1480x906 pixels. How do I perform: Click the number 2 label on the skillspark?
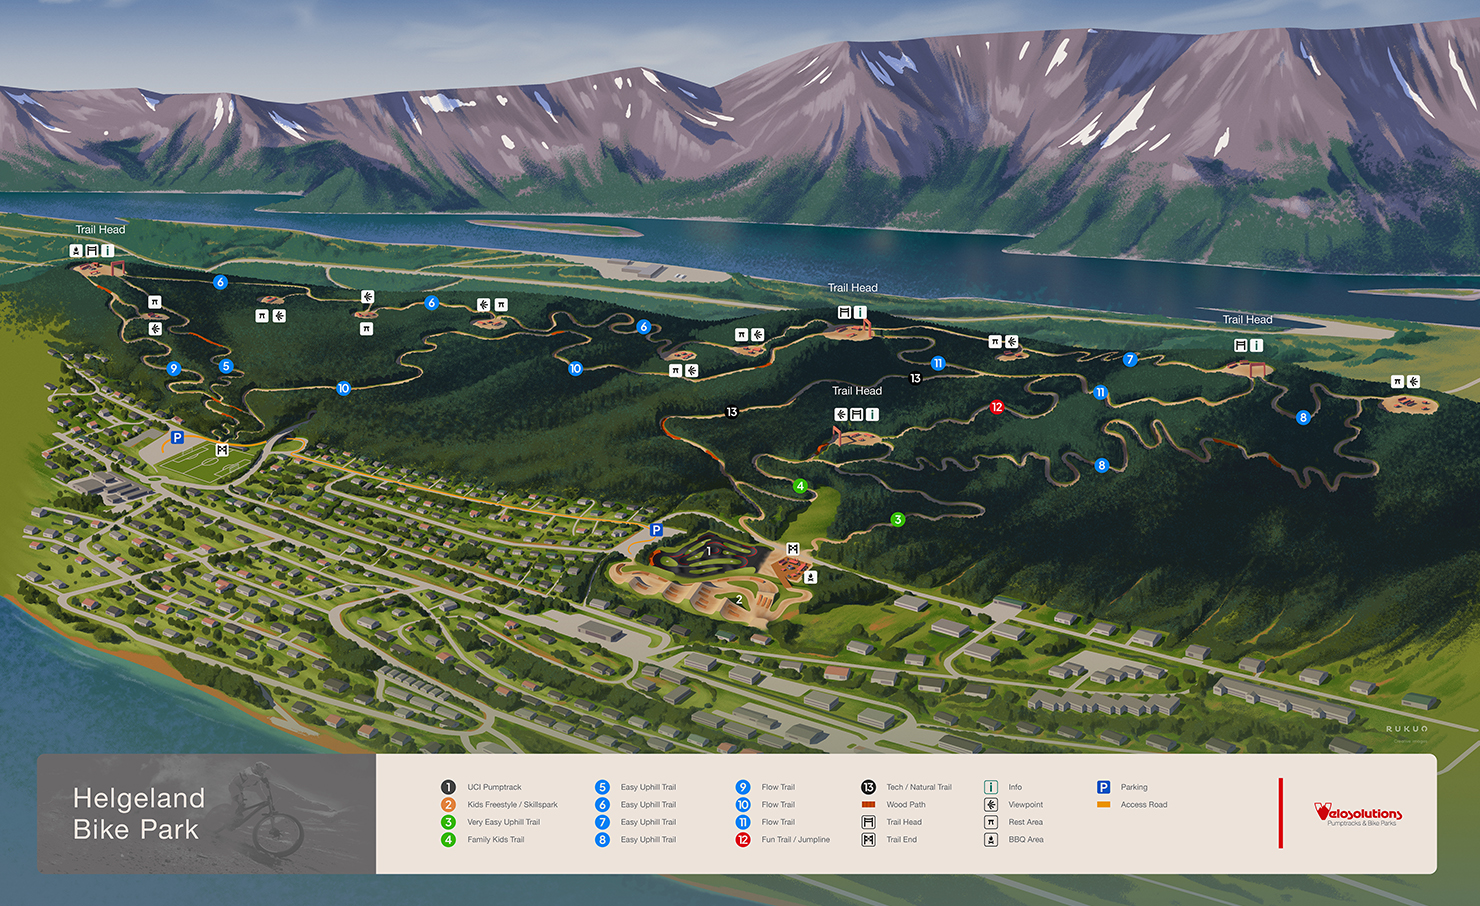[x=739, y=599]
